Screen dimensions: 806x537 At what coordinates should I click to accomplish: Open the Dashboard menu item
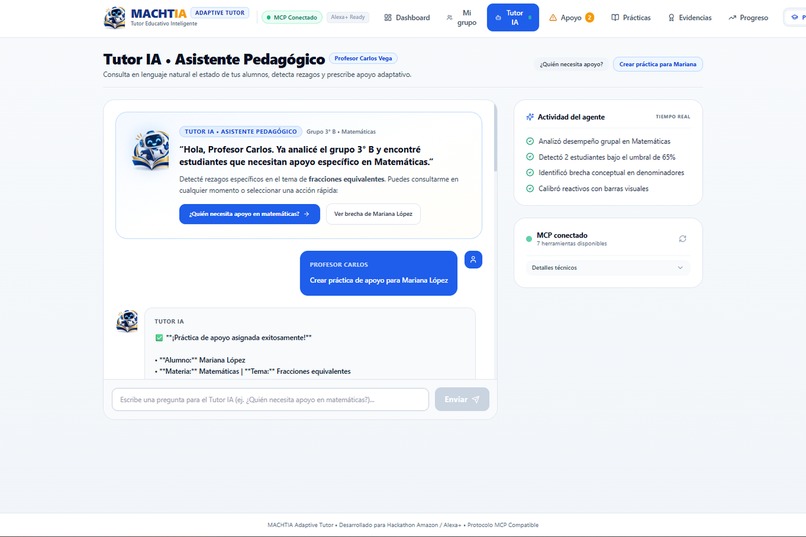(407, 17)
